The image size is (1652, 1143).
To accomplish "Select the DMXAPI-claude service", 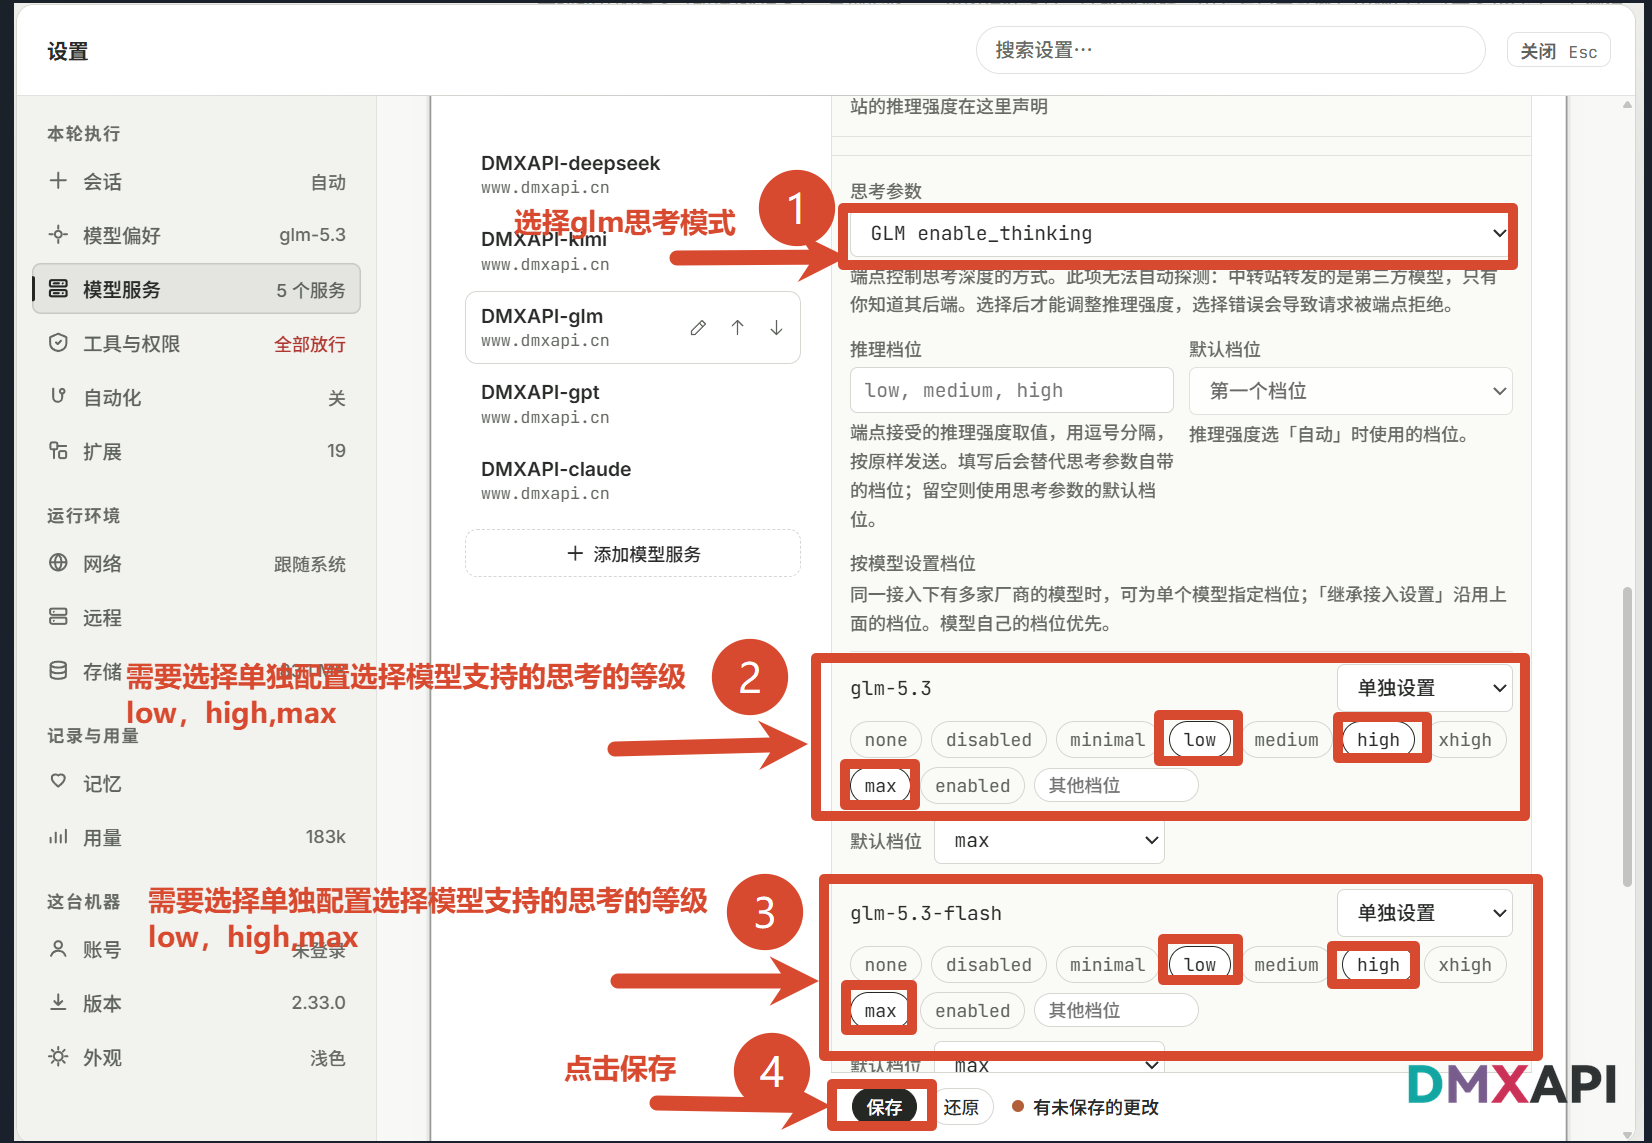I will [633, 481].
